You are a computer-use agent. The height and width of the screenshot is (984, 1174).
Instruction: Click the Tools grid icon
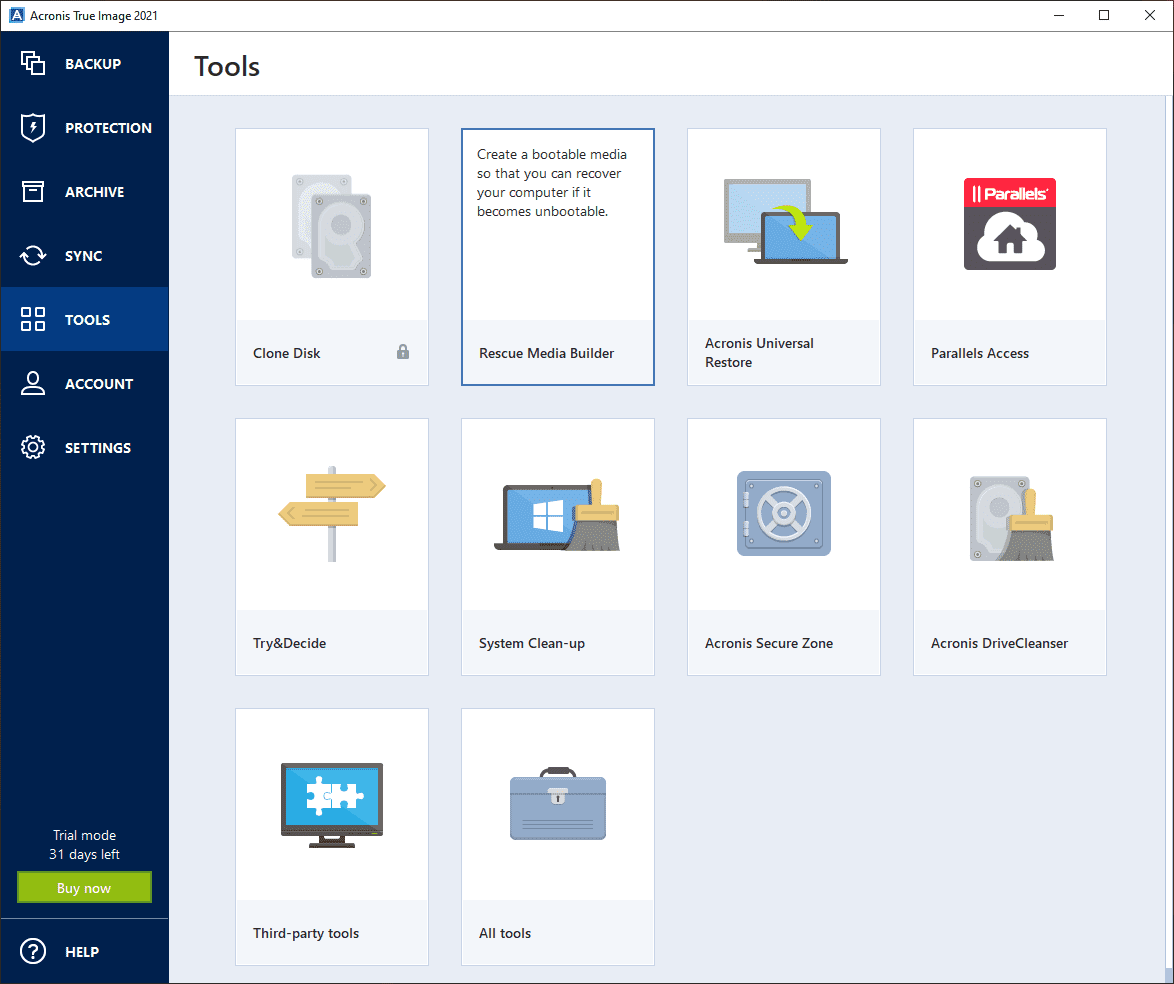[33, 319]
